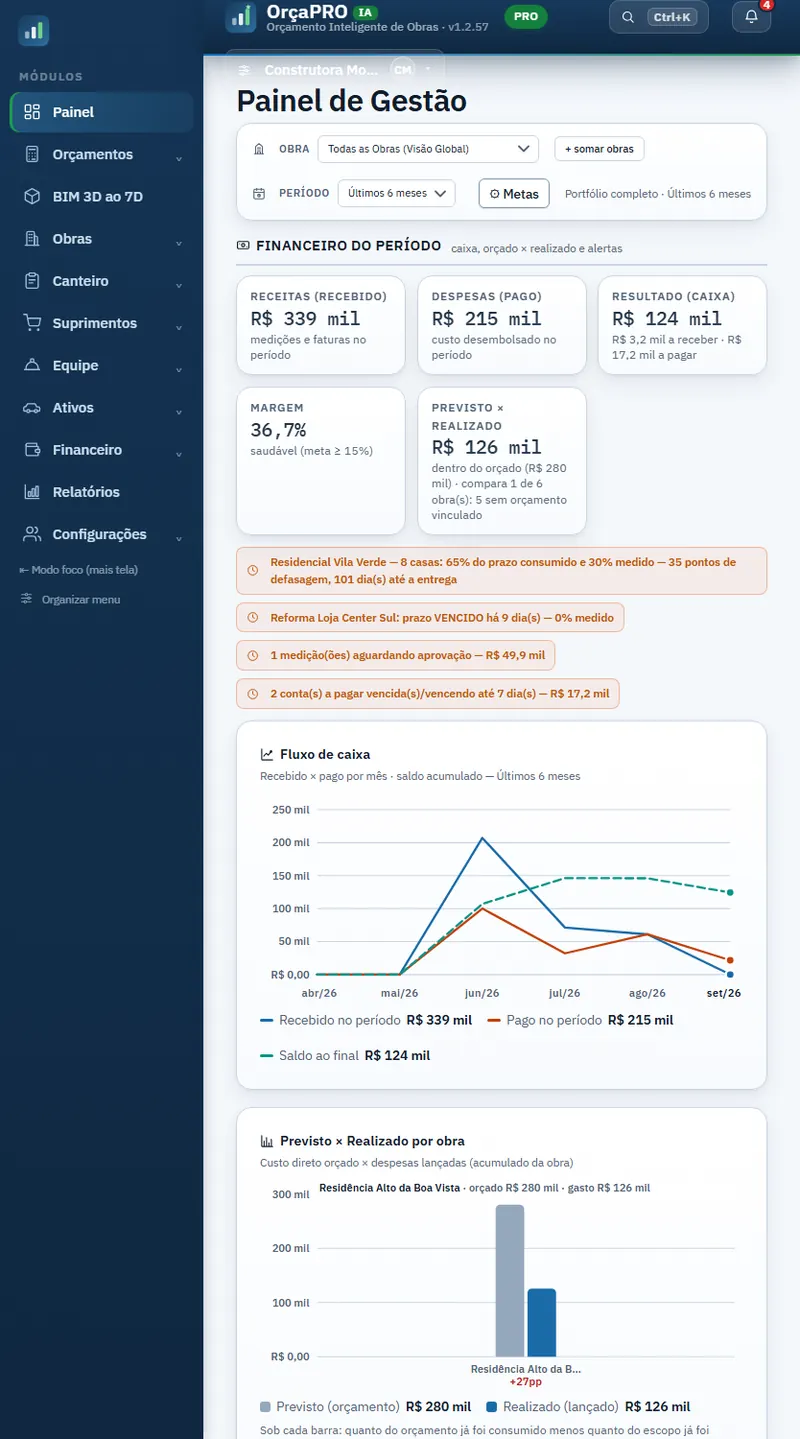Toggle Modo foco (mais tela)
The width and height of the screenshot is (800, 1439).
coord(79,570)
